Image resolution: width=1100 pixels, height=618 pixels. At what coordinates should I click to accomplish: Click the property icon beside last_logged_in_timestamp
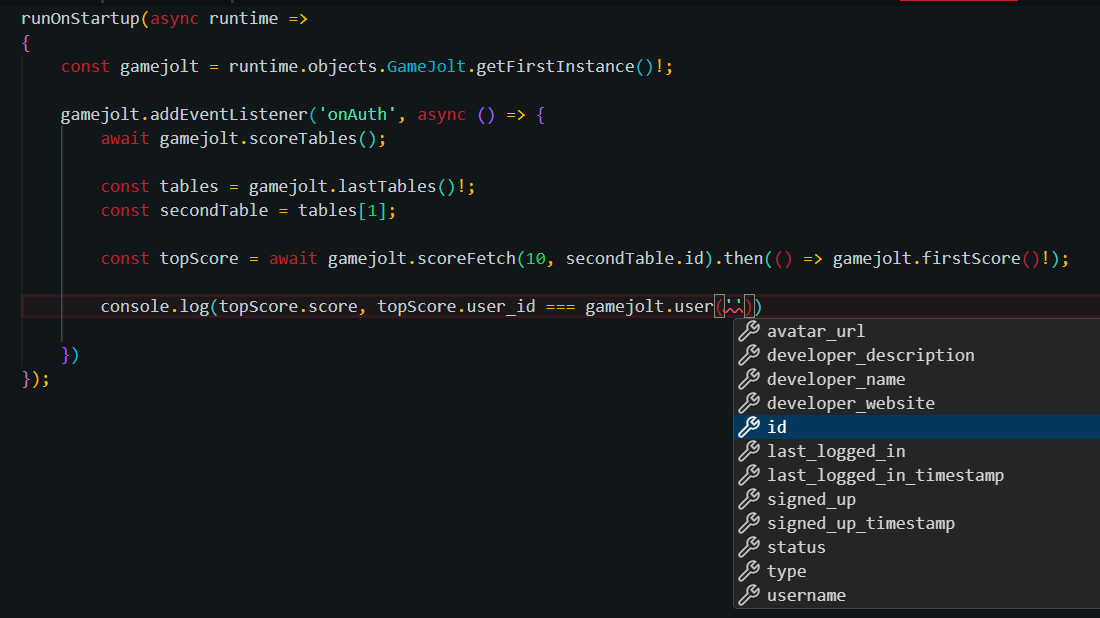coord(749,475)
